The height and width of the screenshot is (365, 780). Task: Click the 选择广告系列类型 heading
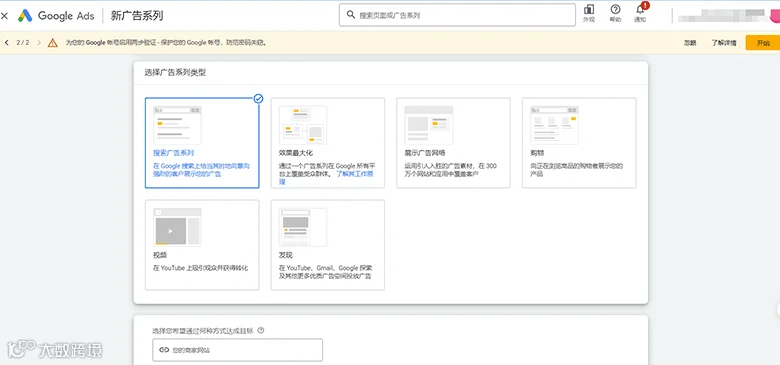[x=175, y=73]
